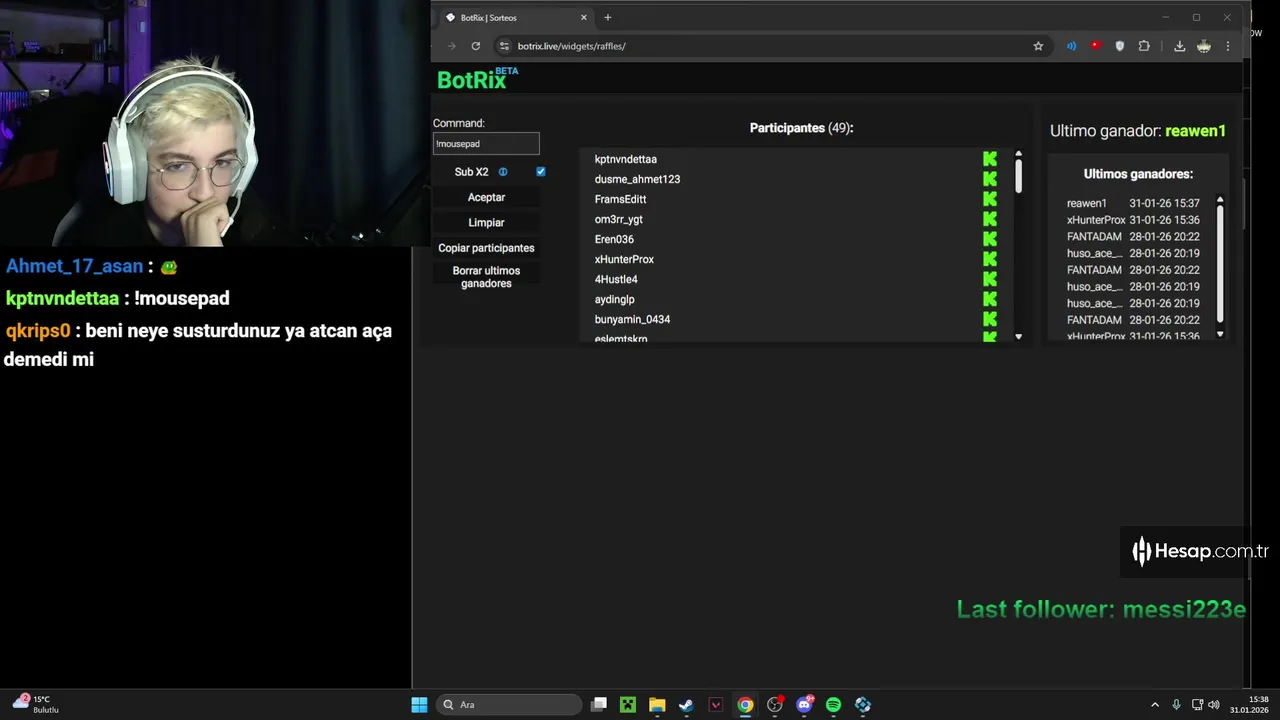
Task: Click Kick icon next to FramsEditt
Action: click(x=990, y=199)
